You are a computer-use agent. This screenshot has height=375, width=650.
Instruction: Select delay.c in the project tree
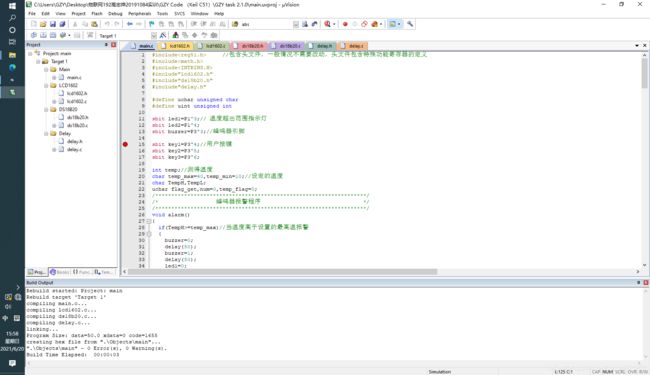coord(74,150)
